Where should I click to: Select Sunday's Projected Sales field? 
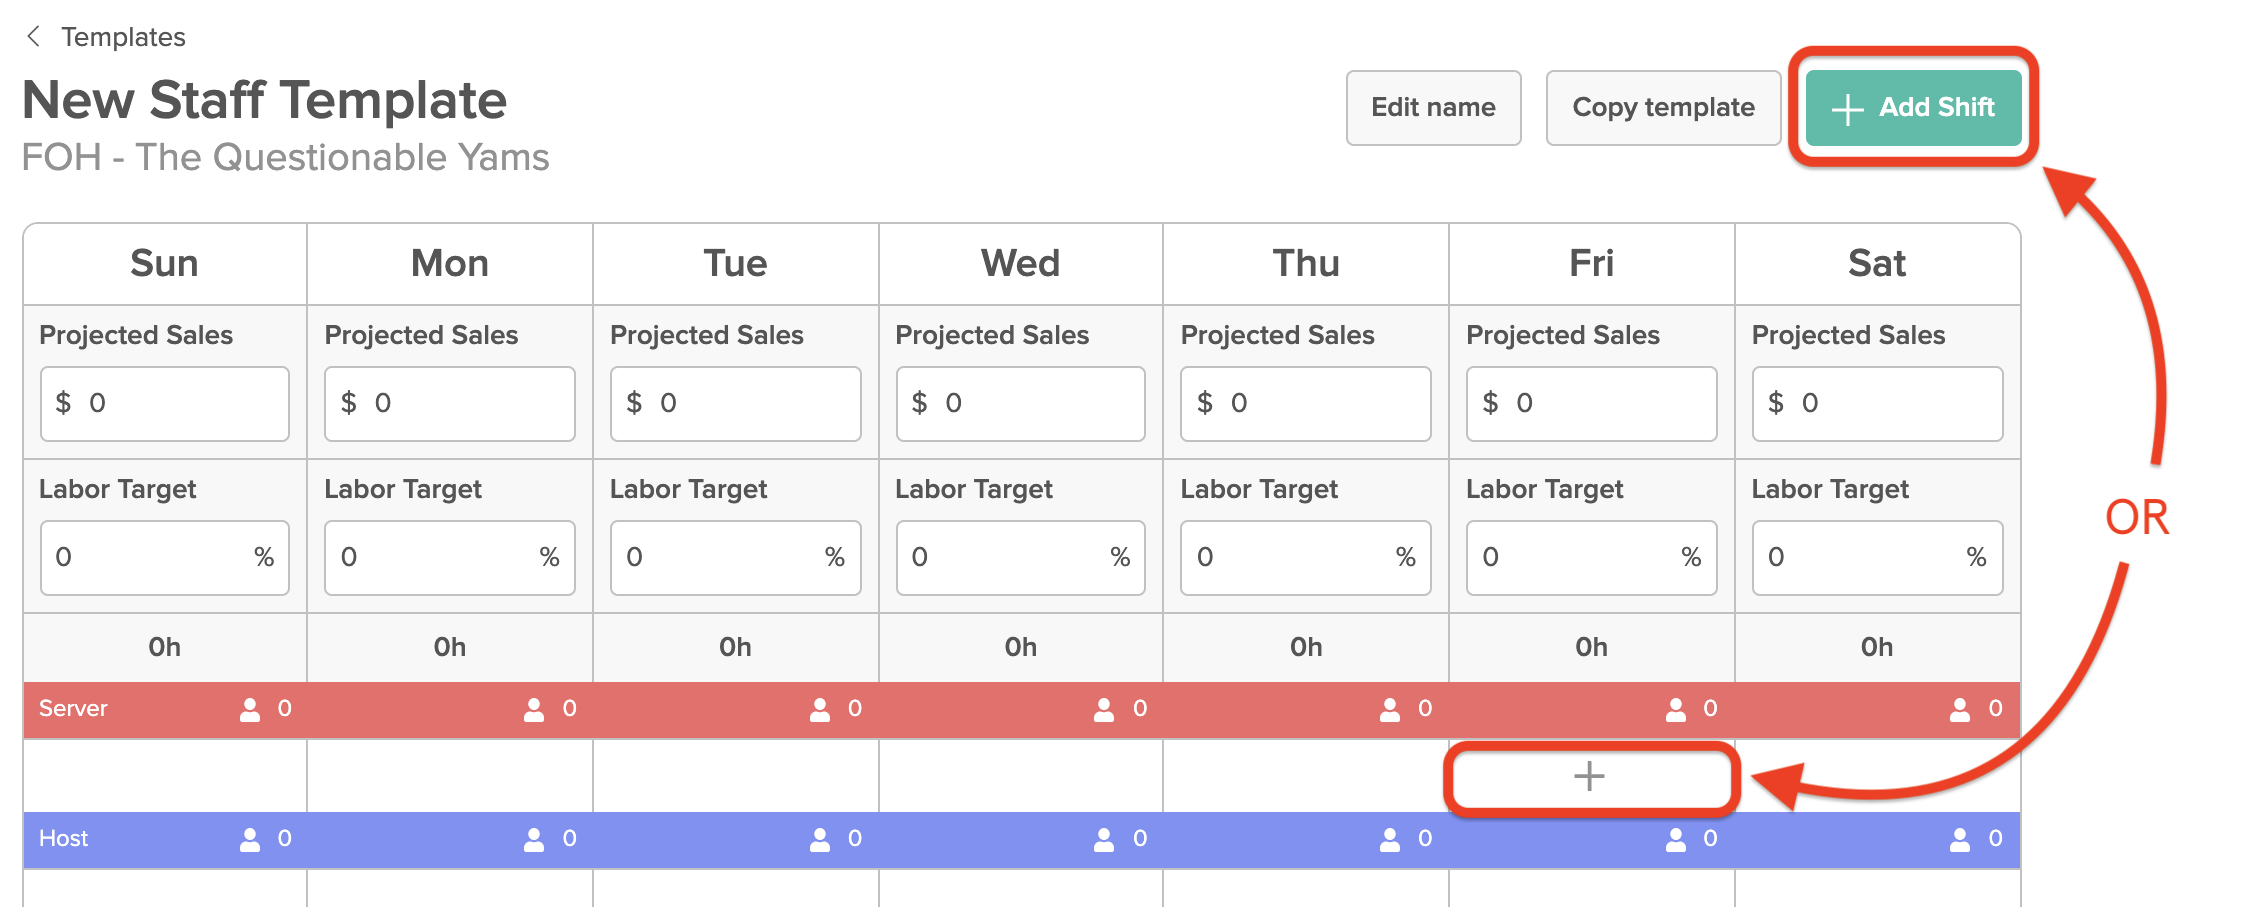pos(165,403)
